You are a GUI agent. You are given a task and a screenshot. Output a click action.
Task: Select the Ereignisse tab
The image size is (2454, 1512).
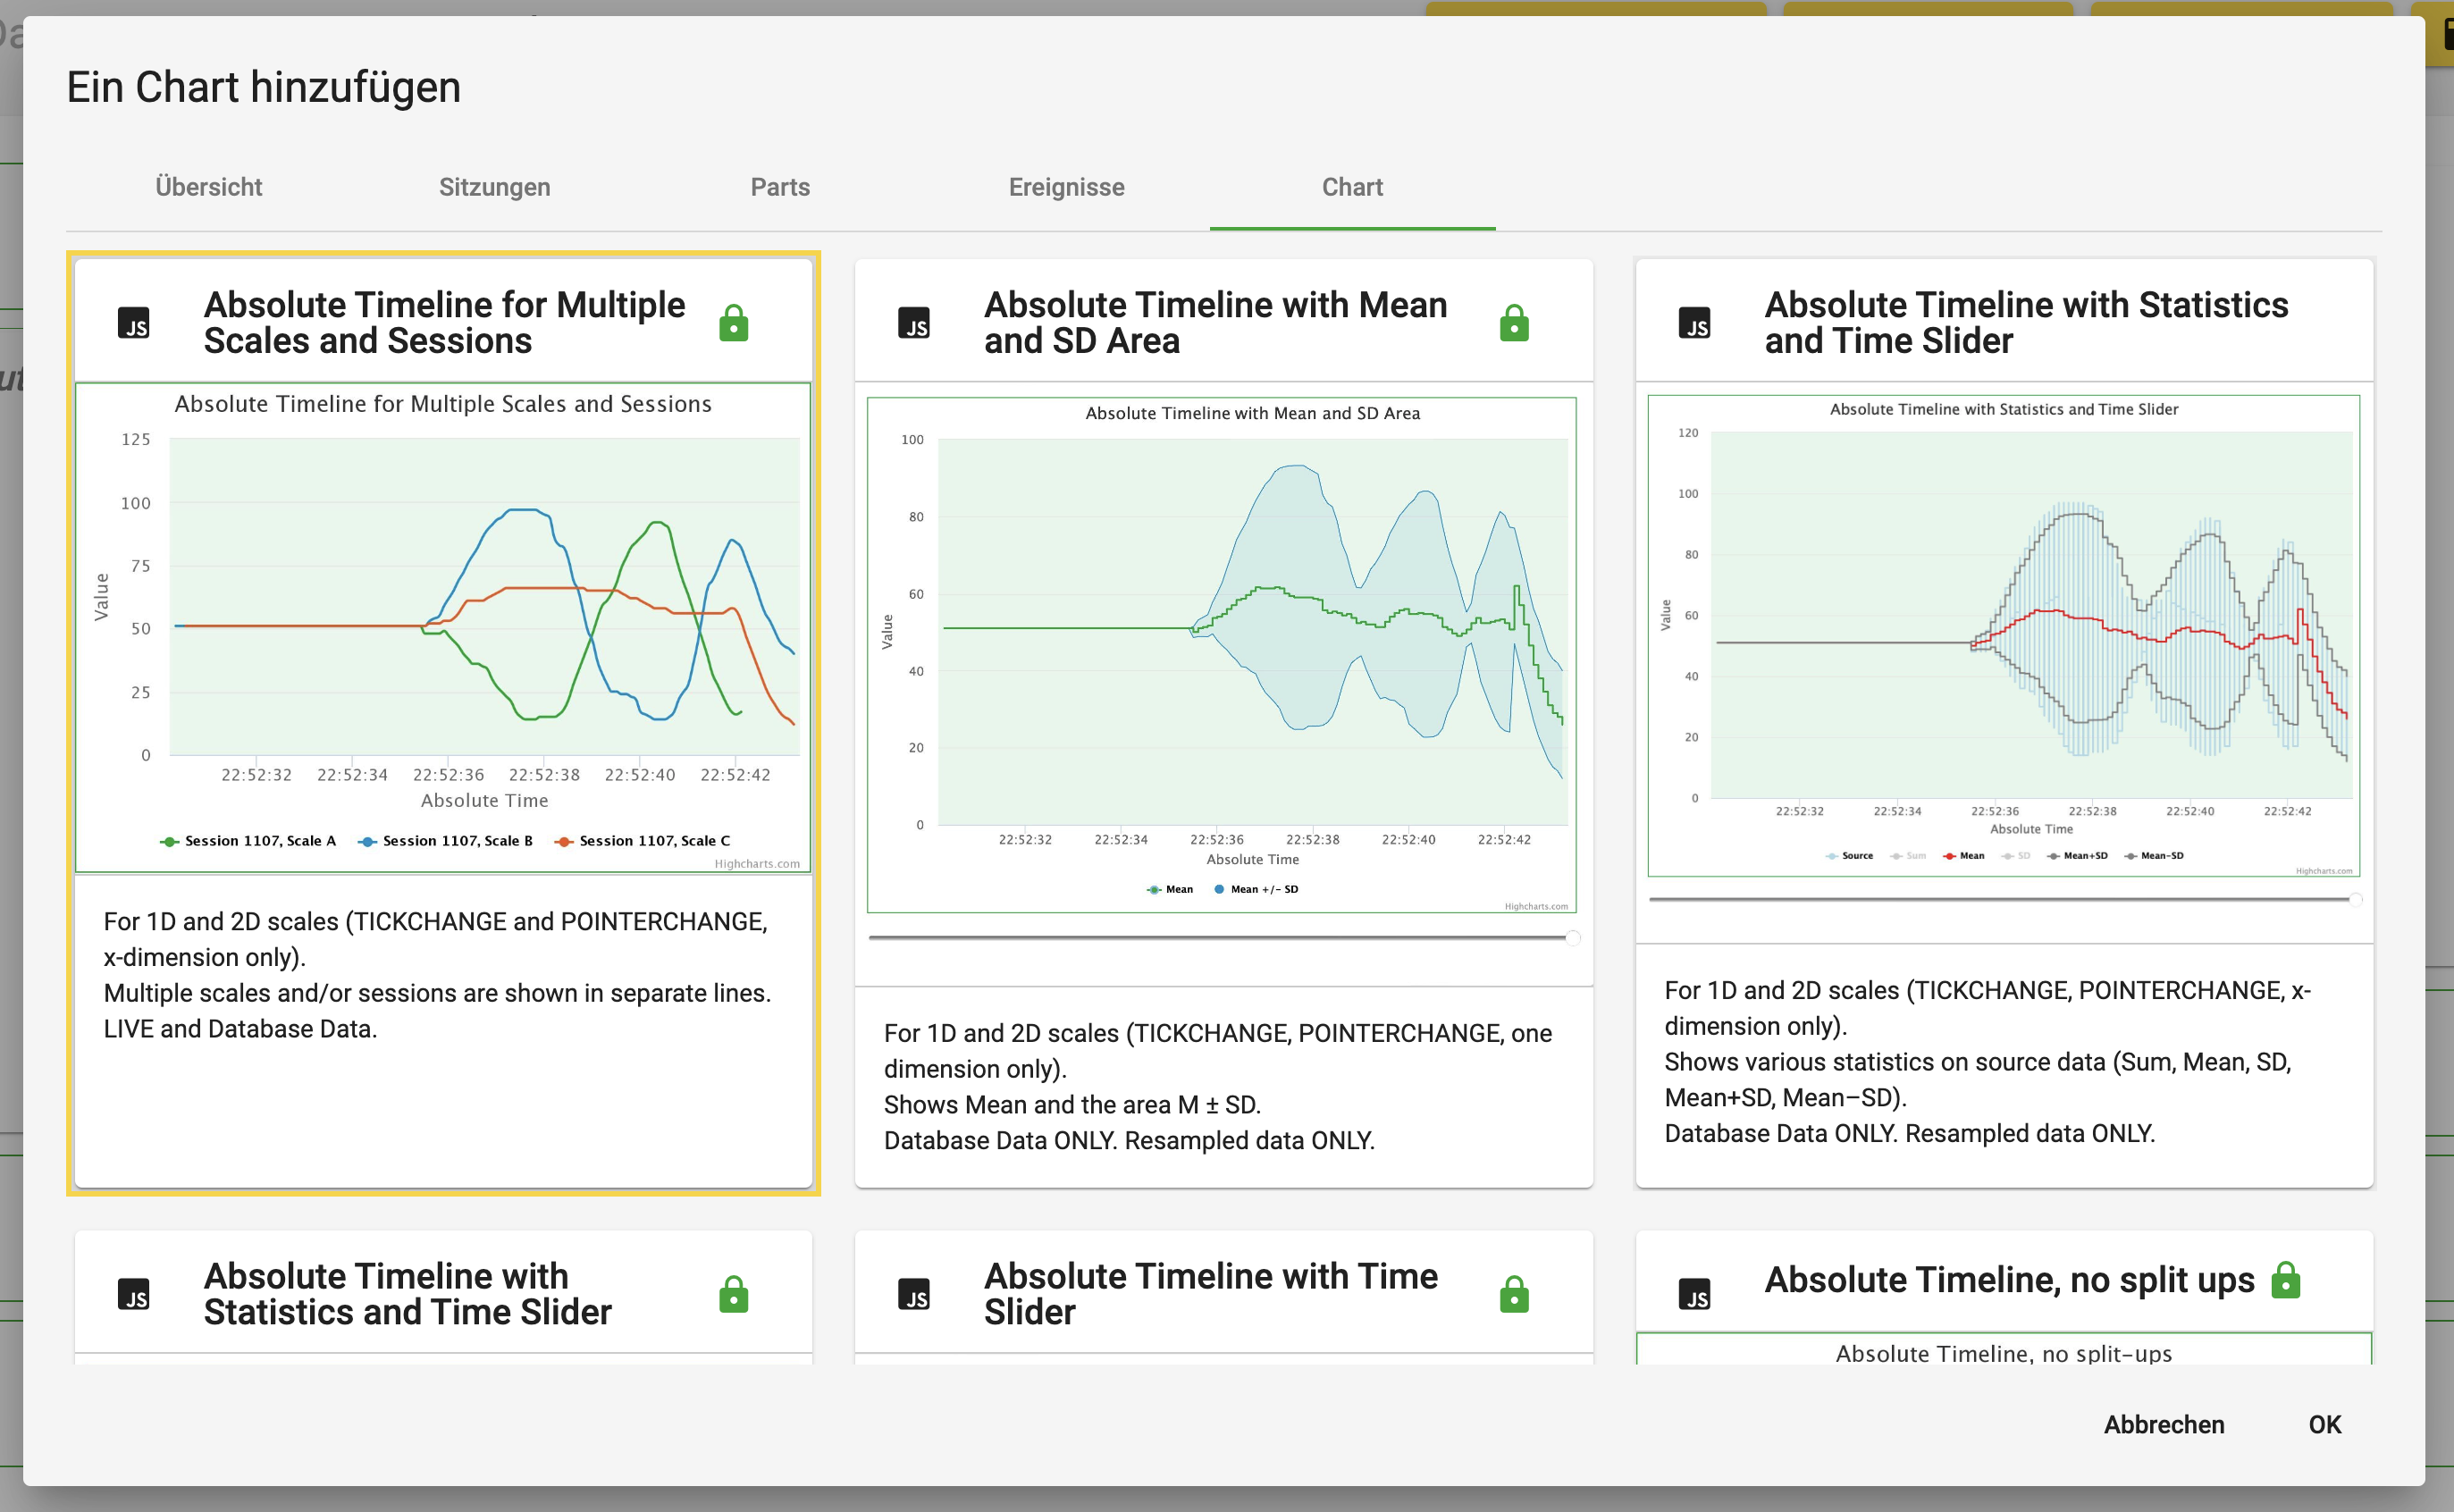1066,187
